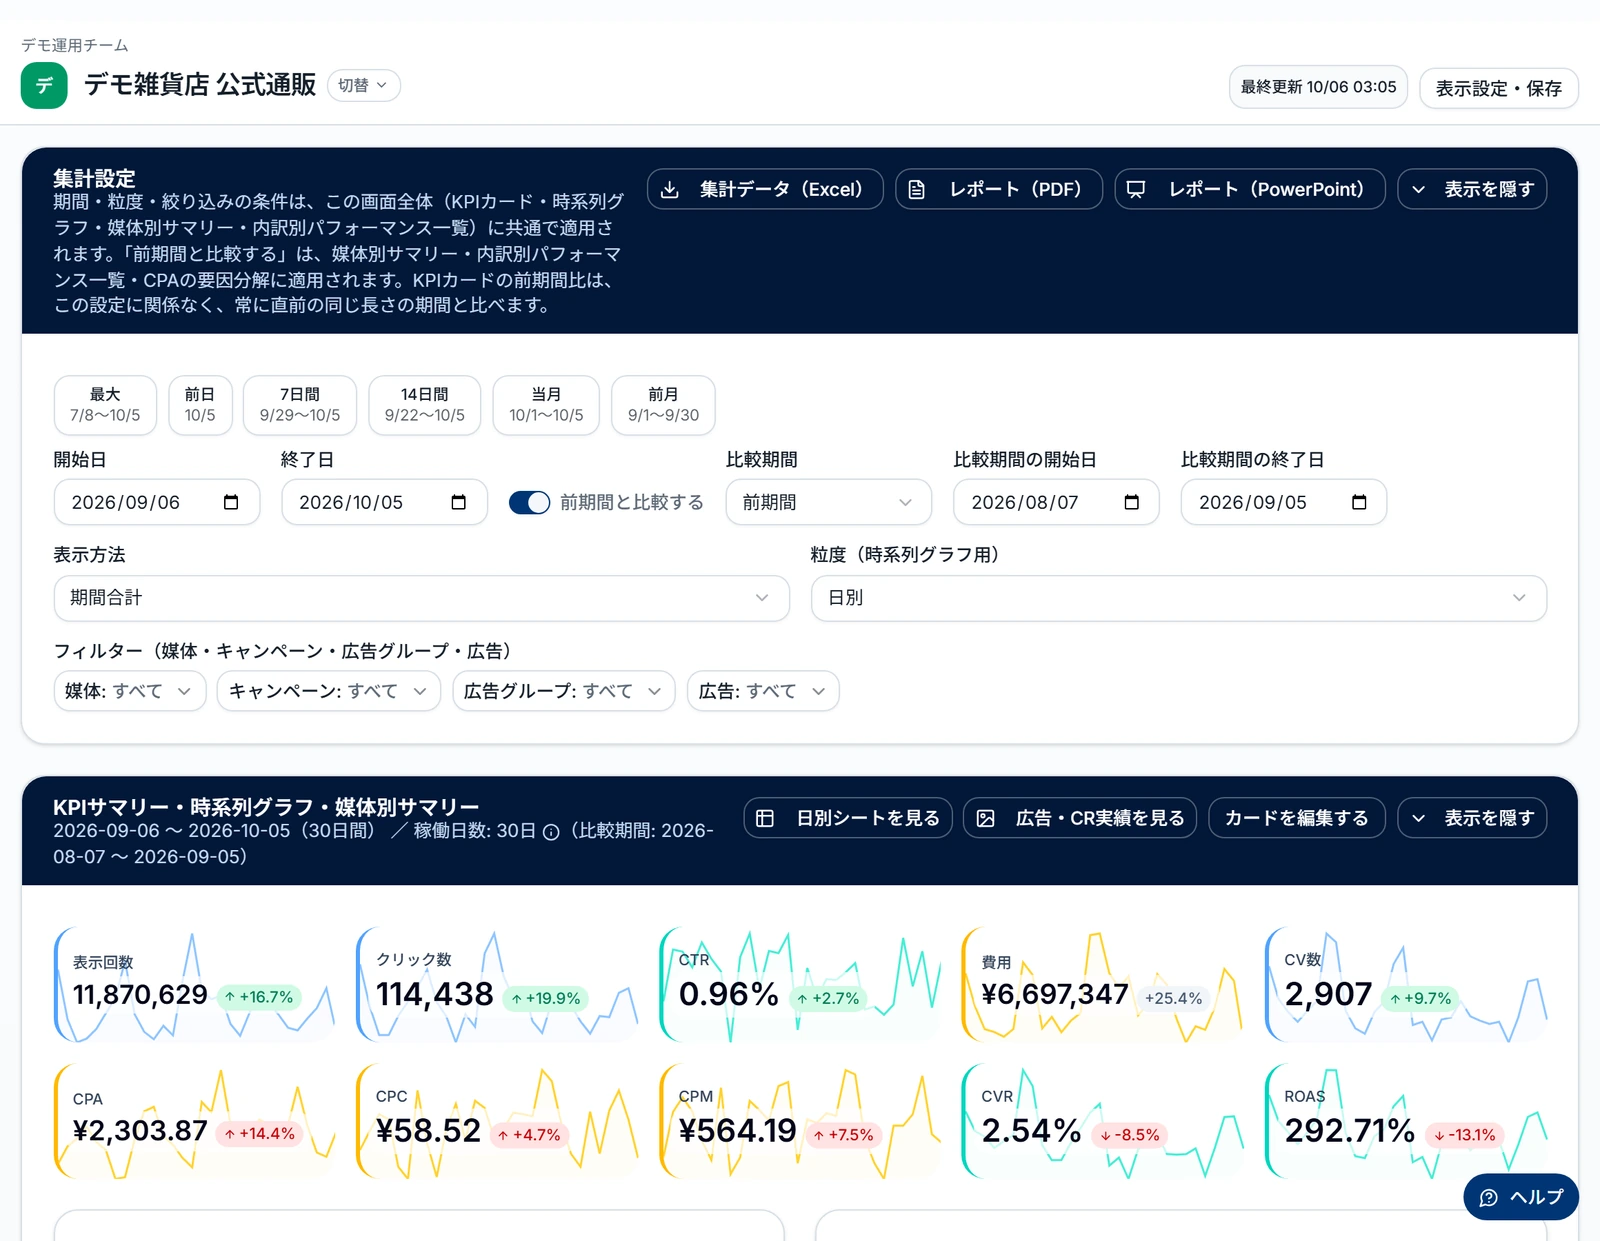Click 表示設定・保存 button
Image resolution: width=1600 pixels, height=1241 pixels.
(x=1499, y=88)
